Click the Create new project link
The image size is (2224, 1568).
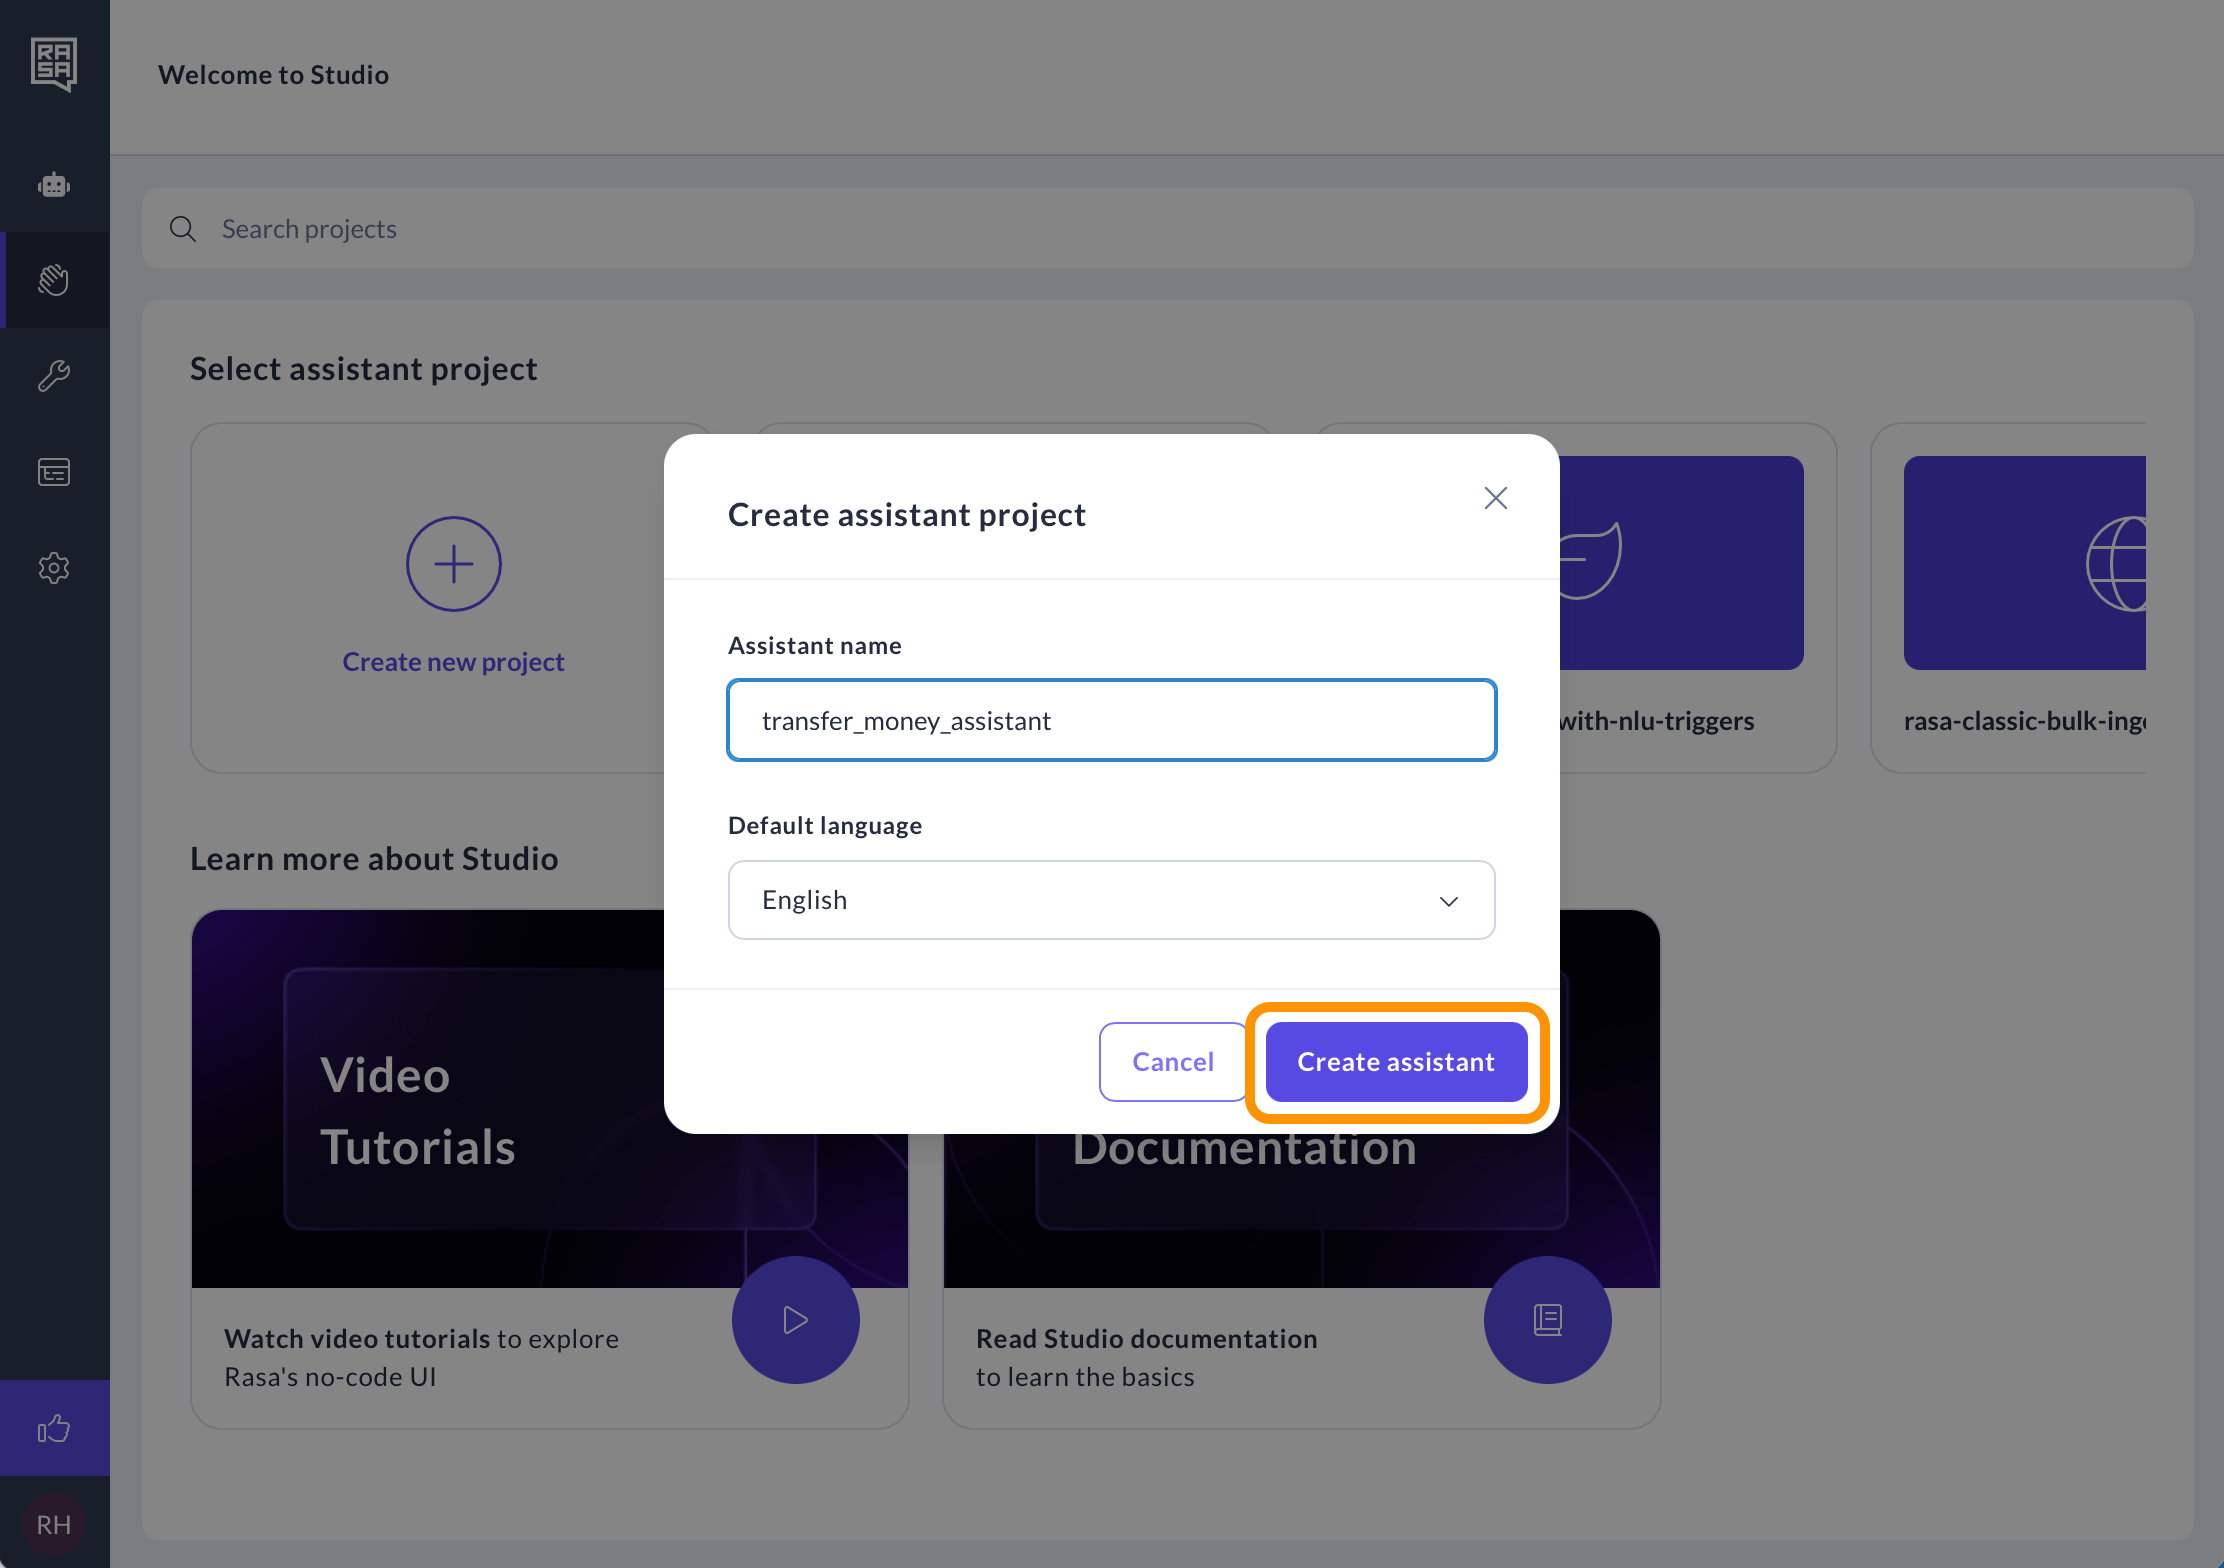[x=453, y=662]
